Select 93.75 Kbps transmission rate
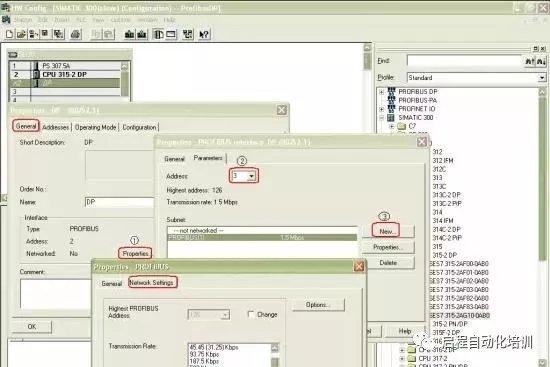This screenshot has width=550, height=367. point(204,354)
